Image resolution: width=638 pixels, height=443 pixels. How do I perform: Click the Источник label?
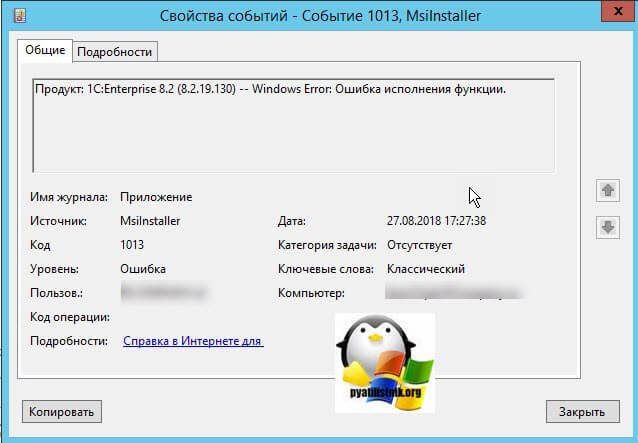point(58,221)
